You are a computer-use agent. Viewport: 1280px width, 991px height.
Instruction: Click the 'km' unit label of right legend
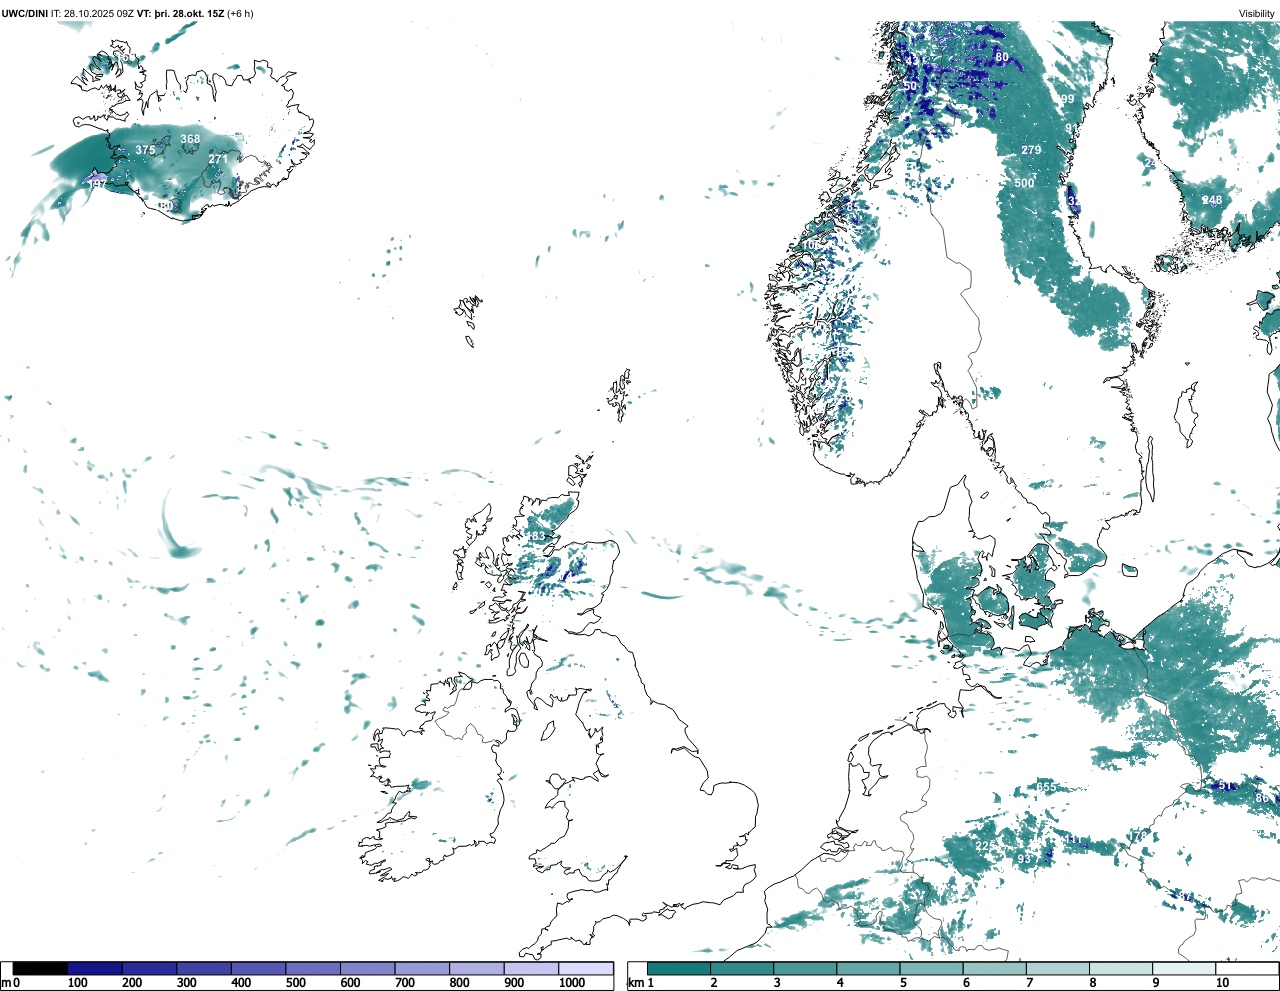(x=636, y=983)
